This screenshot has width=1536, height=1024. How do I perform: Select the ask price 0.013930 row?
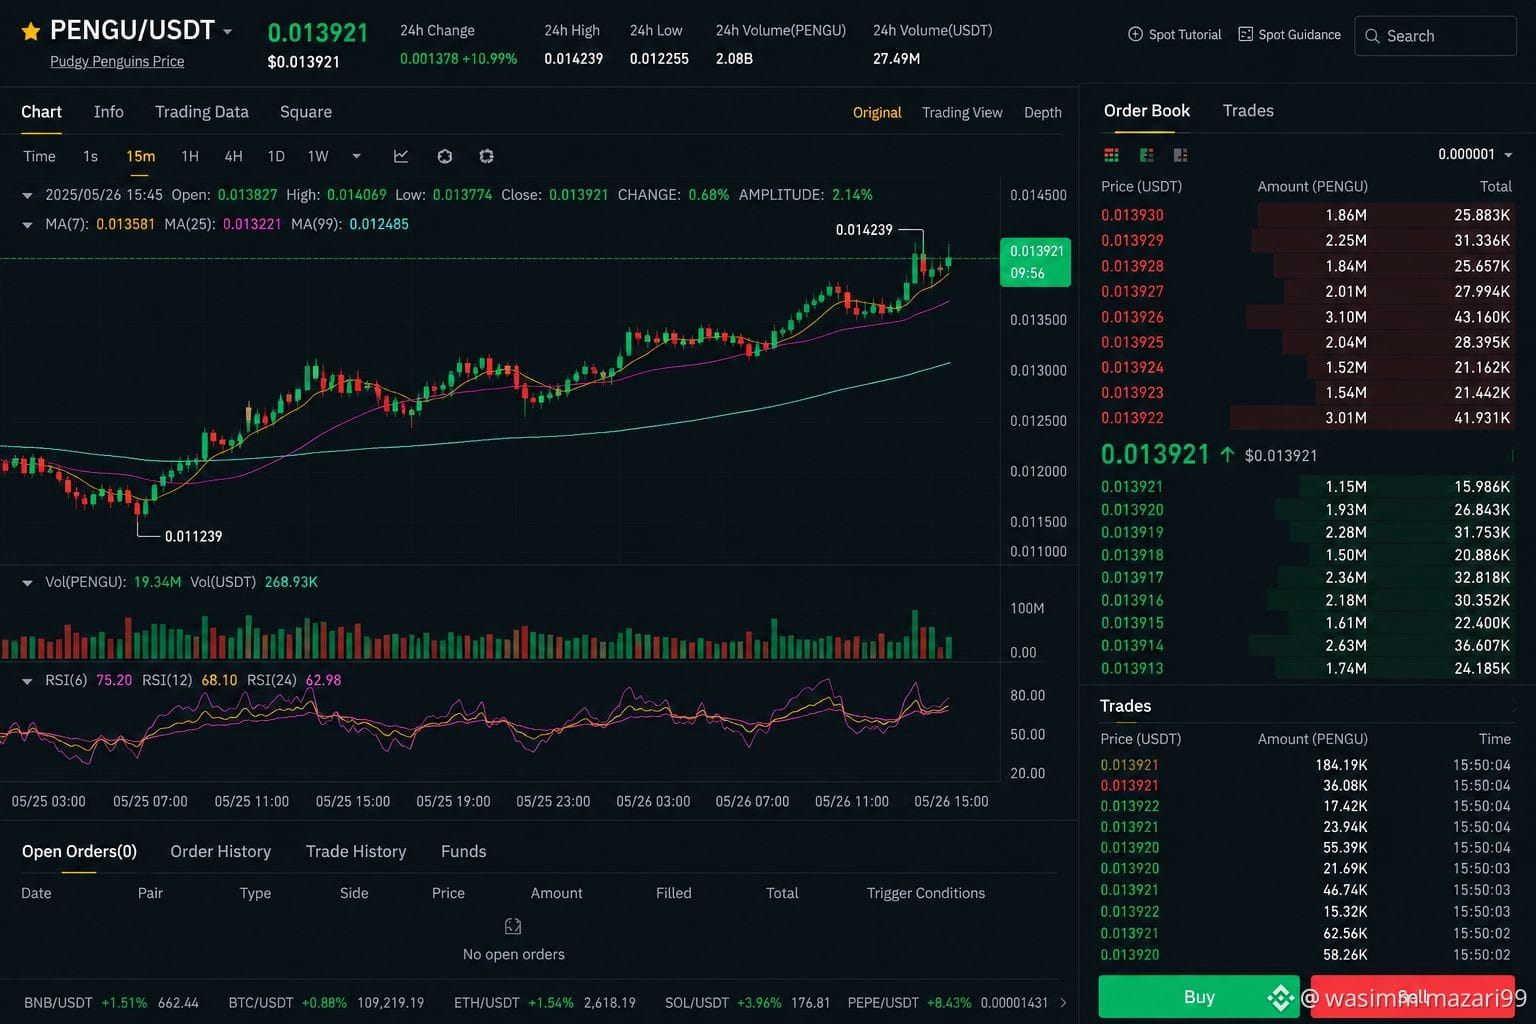tap(1305, 215)
